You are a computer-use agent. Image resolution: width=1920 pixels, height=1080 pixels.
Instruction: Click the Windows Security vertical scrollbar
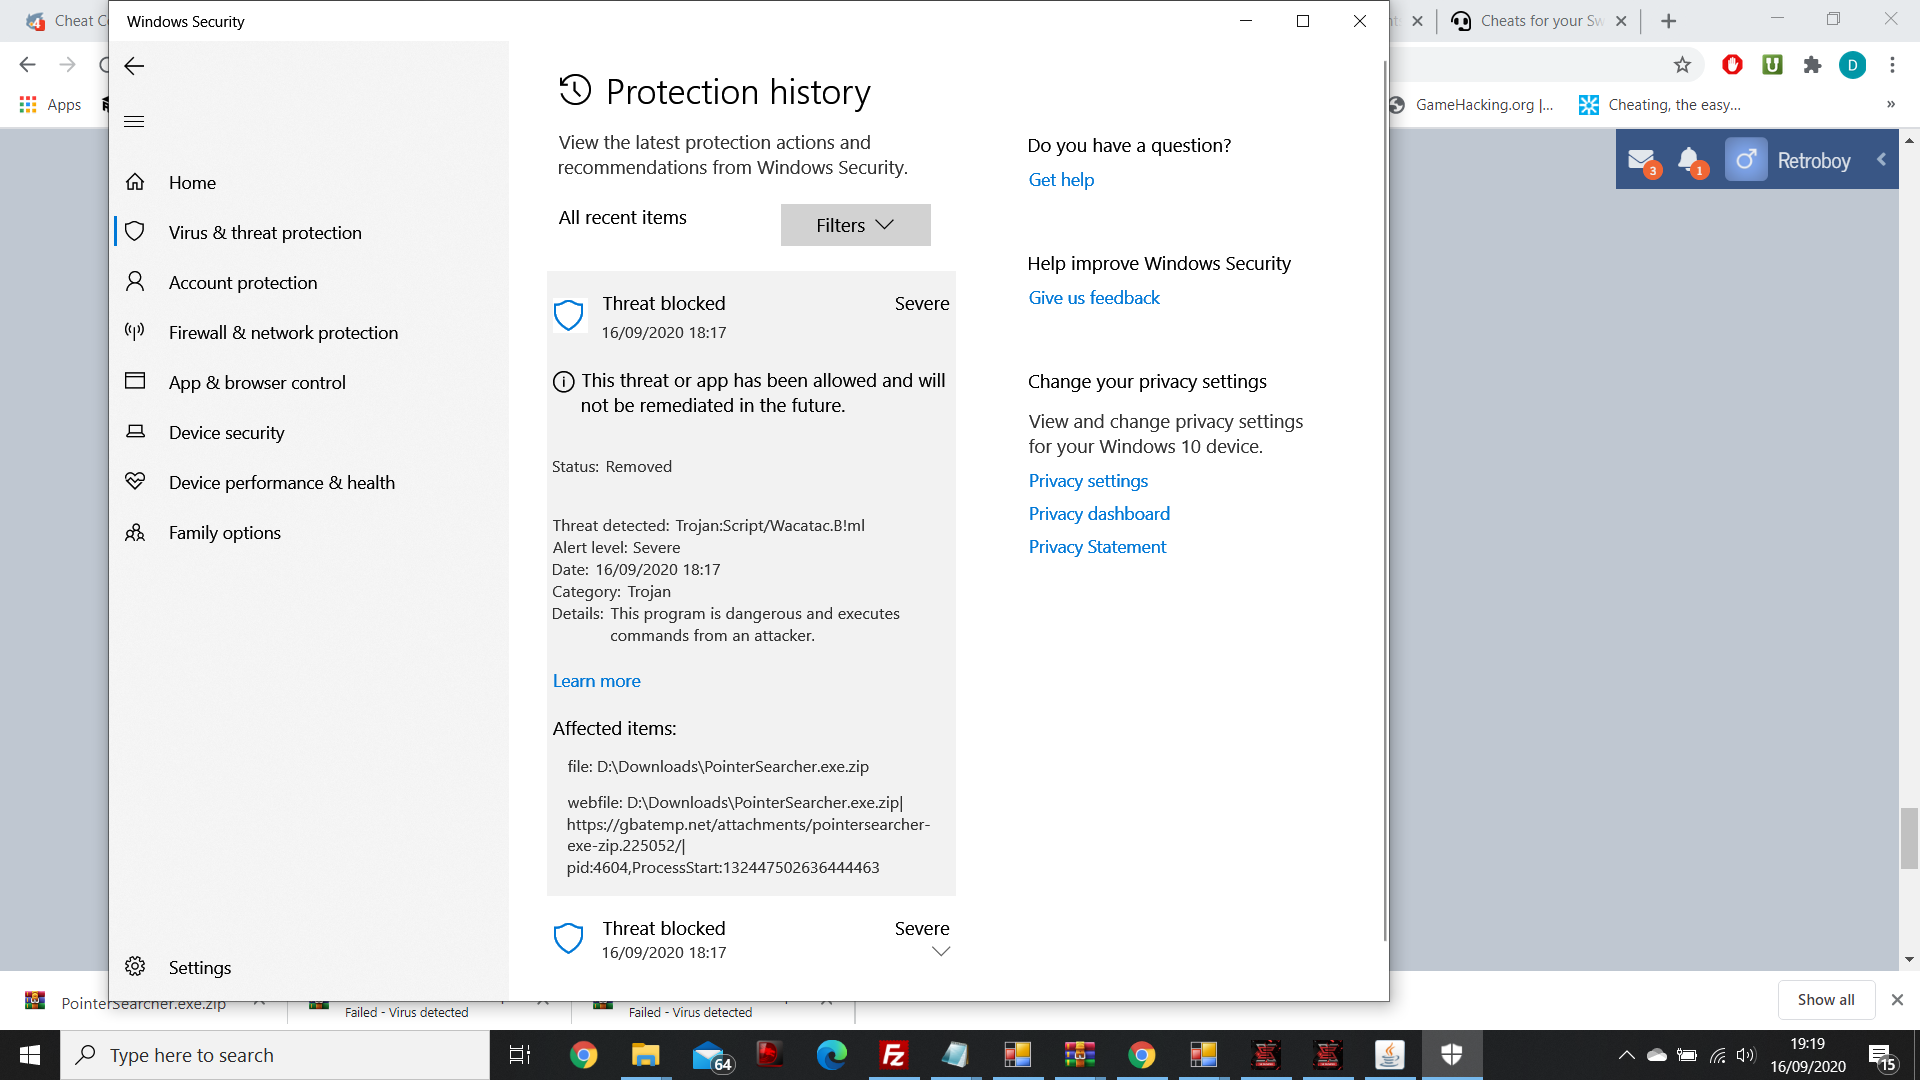[x=1384, y=500]
